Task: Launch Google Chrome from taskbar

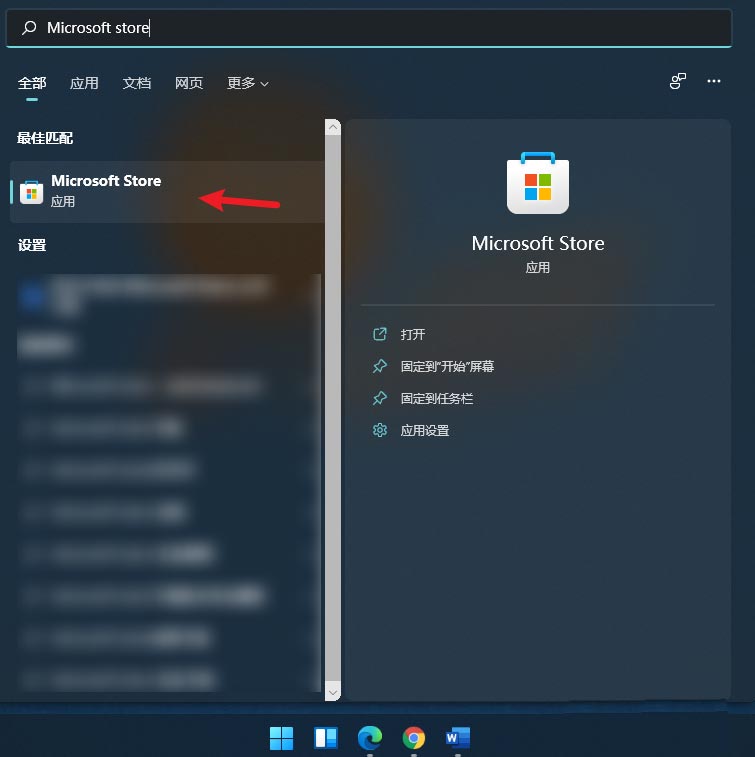Action: pos(414,738)
